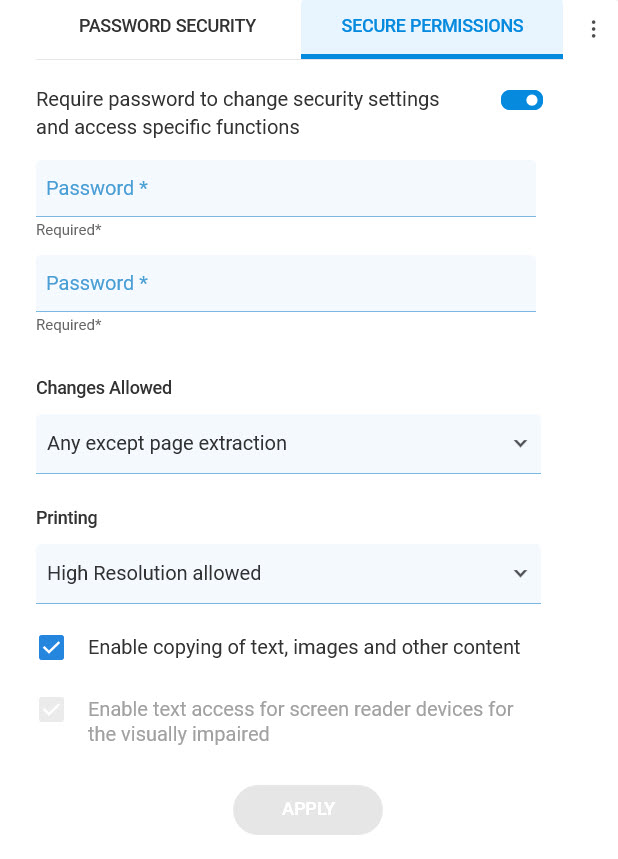Uncheck enable copying of text and images
The width and height of the screenshot is (618, 859).
point(51,647)
